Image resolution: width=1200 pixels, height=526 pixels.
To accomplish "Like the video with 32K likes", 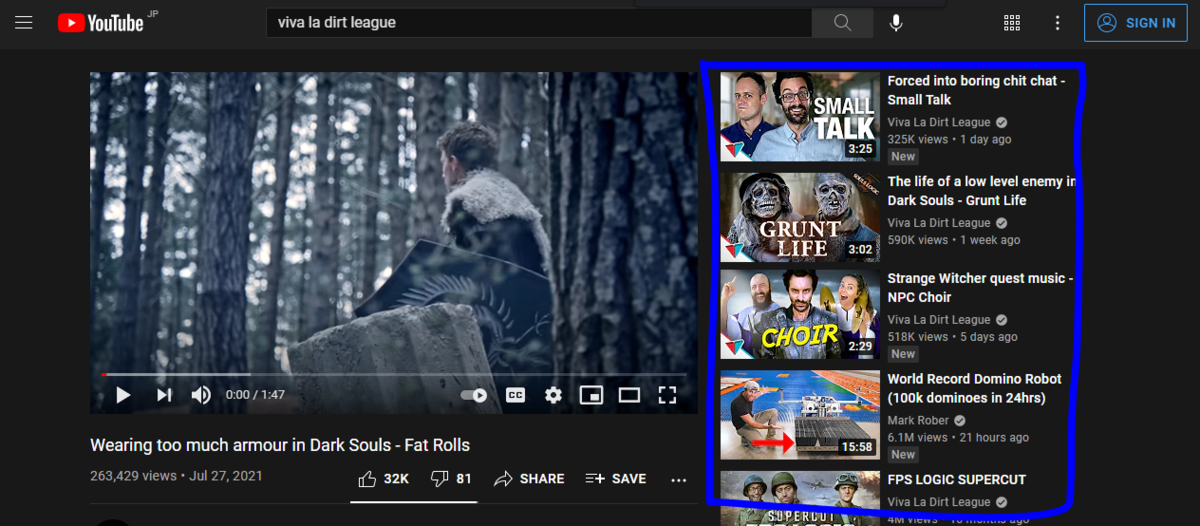I will 384,479.
